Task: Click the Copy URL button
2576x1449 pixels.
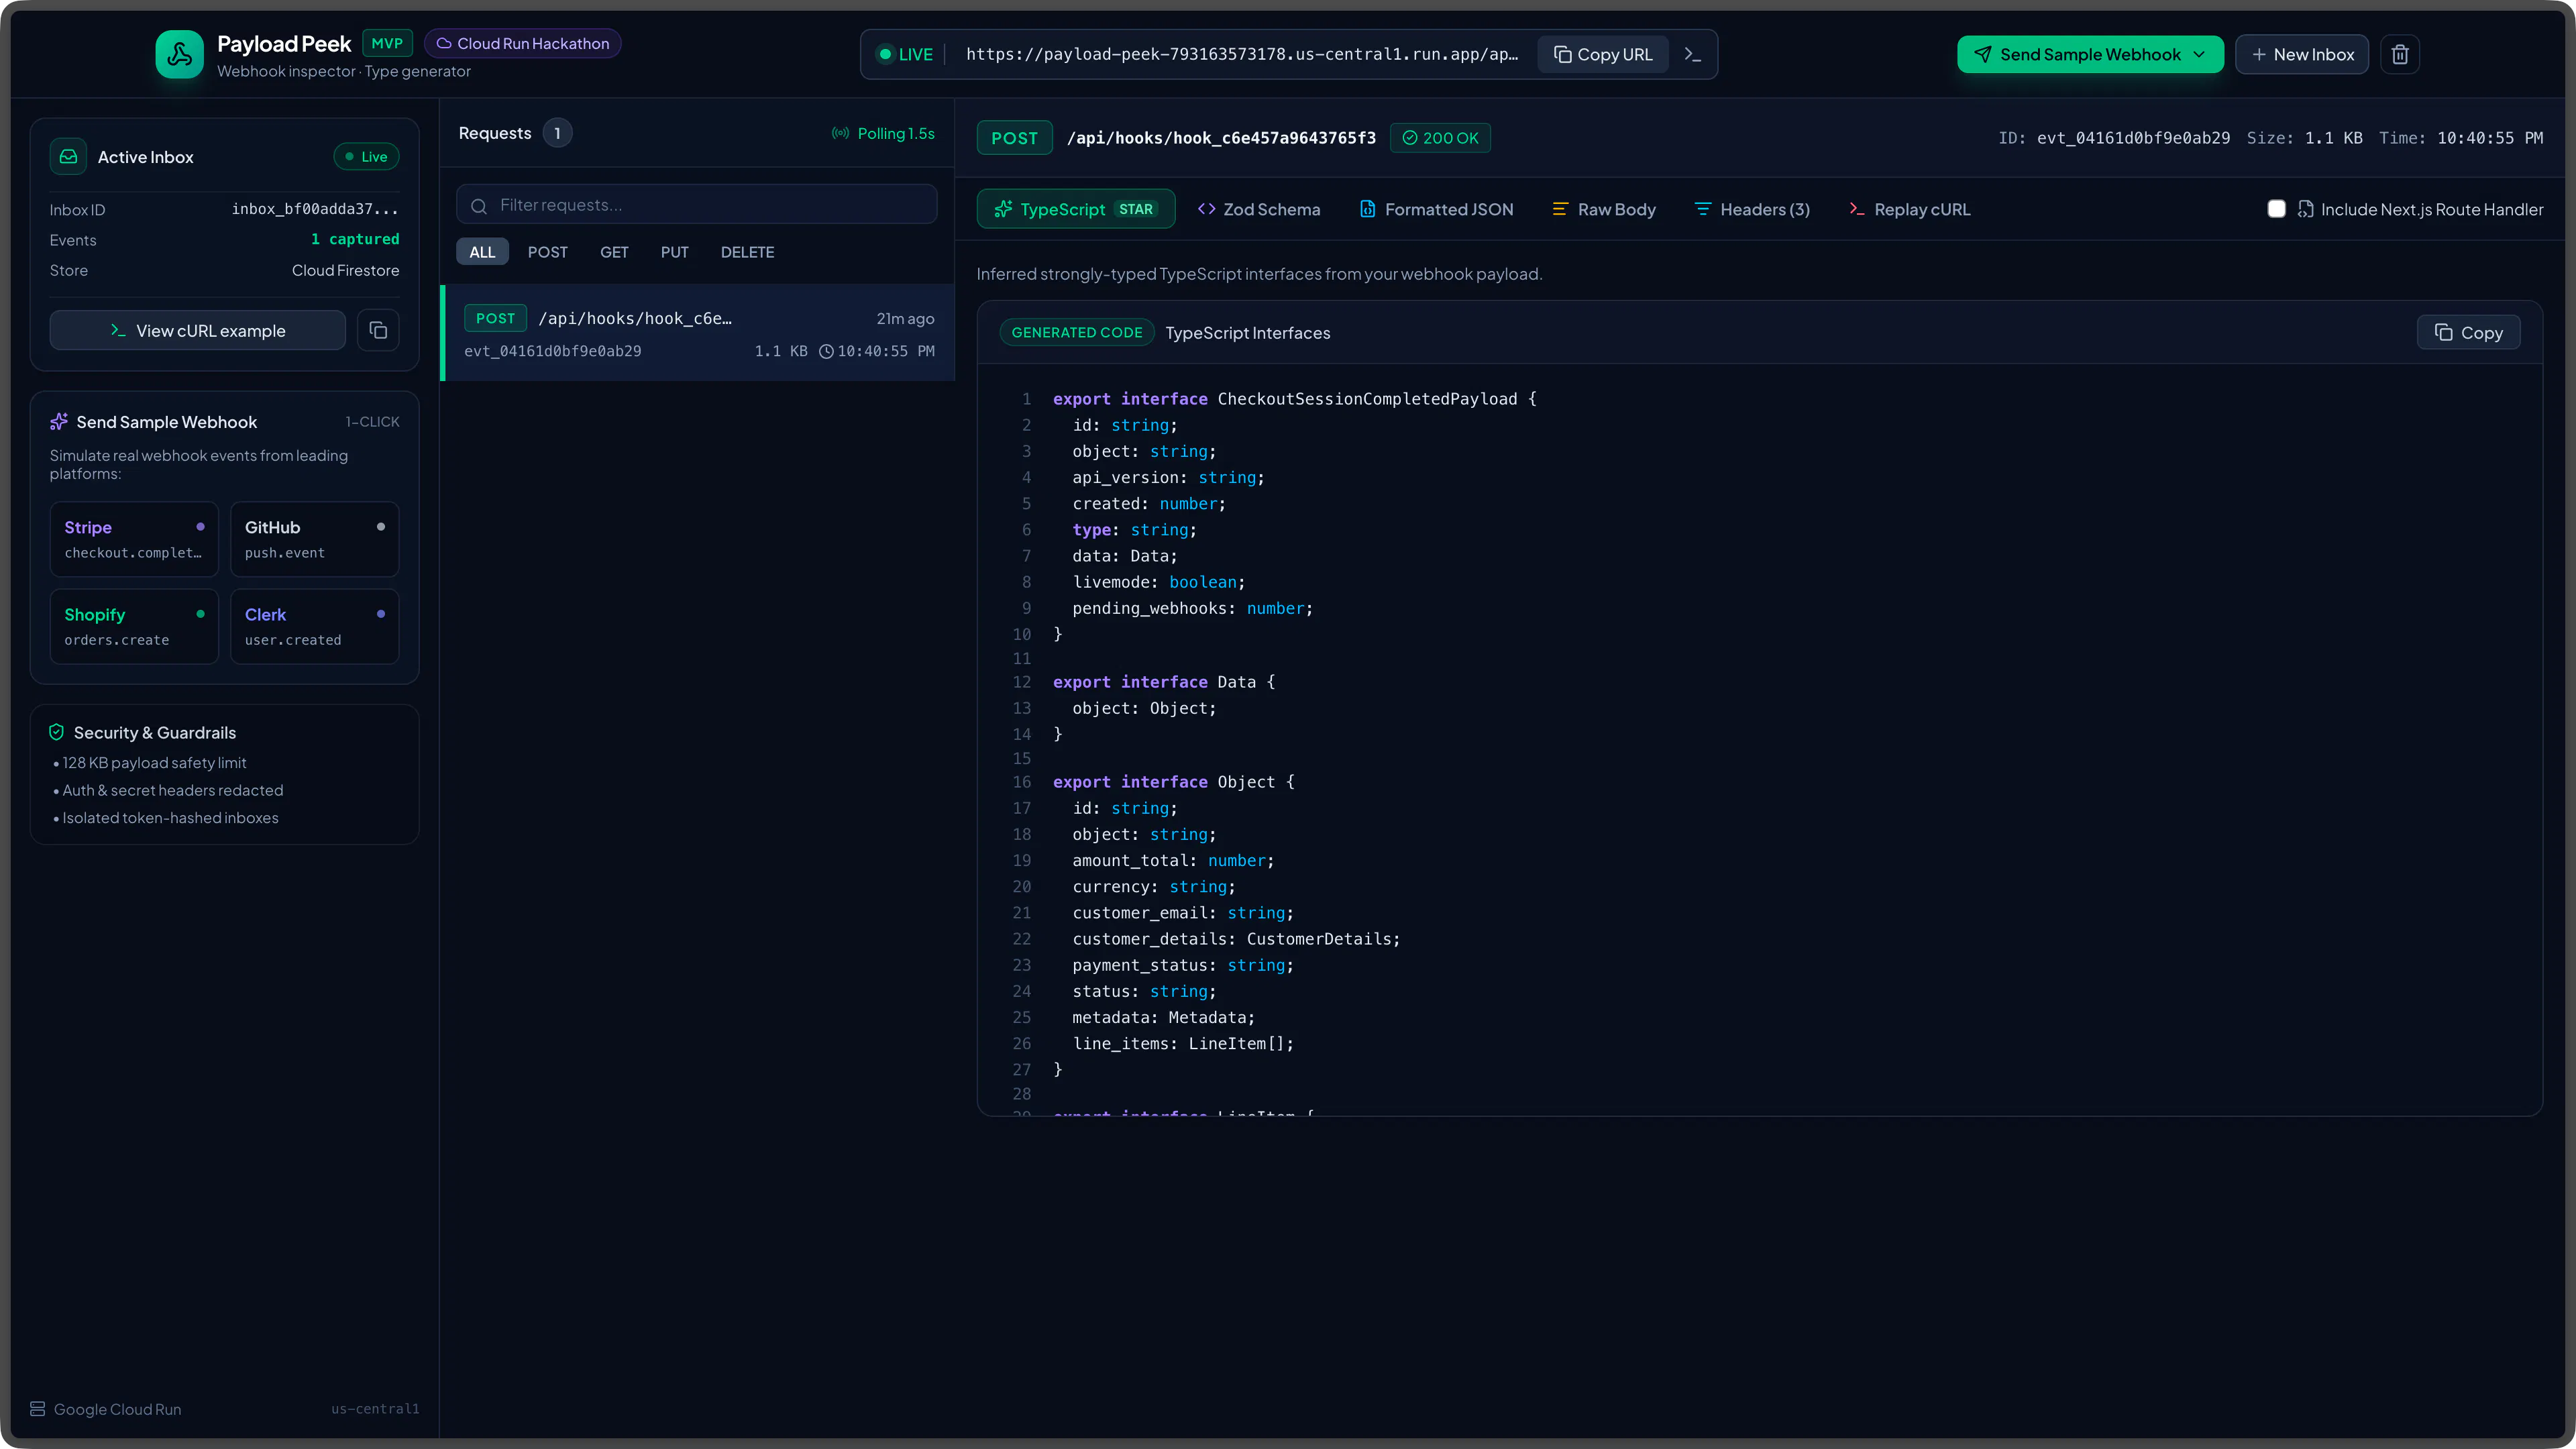Action: (x=1602, y=54)
